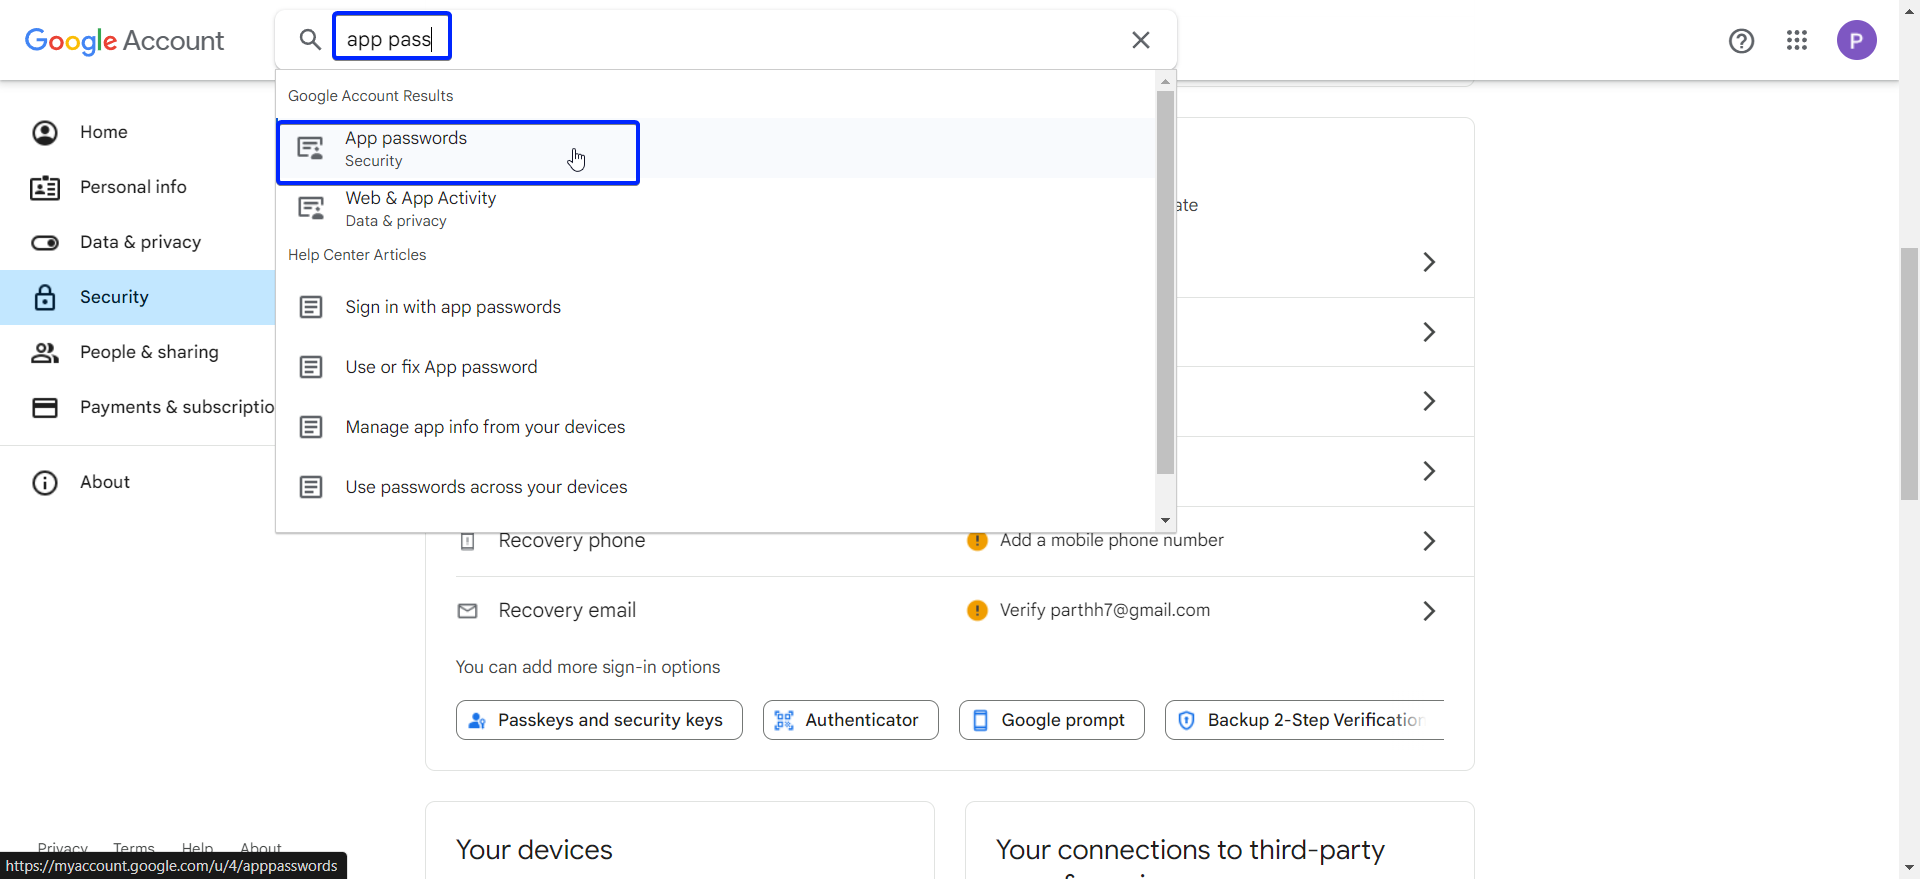Click the Data & privacy toggle icon
The width and height of the screenshot is (1920, 879).
[x=45, y=243]
